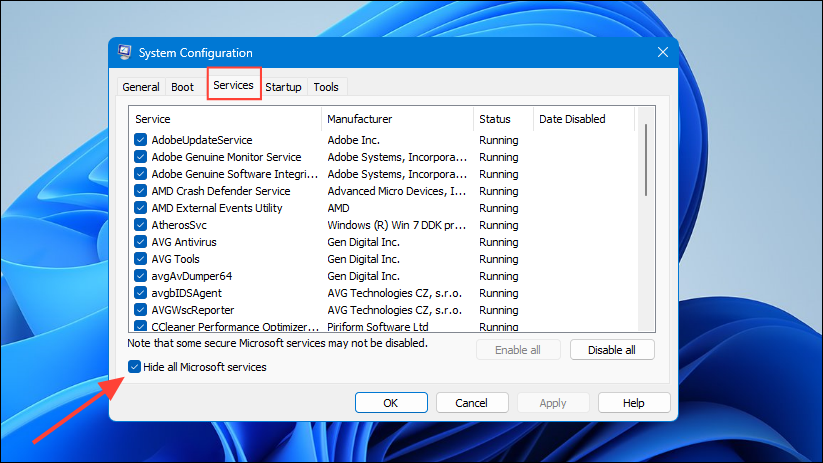This screenshot has height=463, width=823.
Task: Uncheck Adobe Genuine Monitor Service checkbox
Action: point(140,157)
